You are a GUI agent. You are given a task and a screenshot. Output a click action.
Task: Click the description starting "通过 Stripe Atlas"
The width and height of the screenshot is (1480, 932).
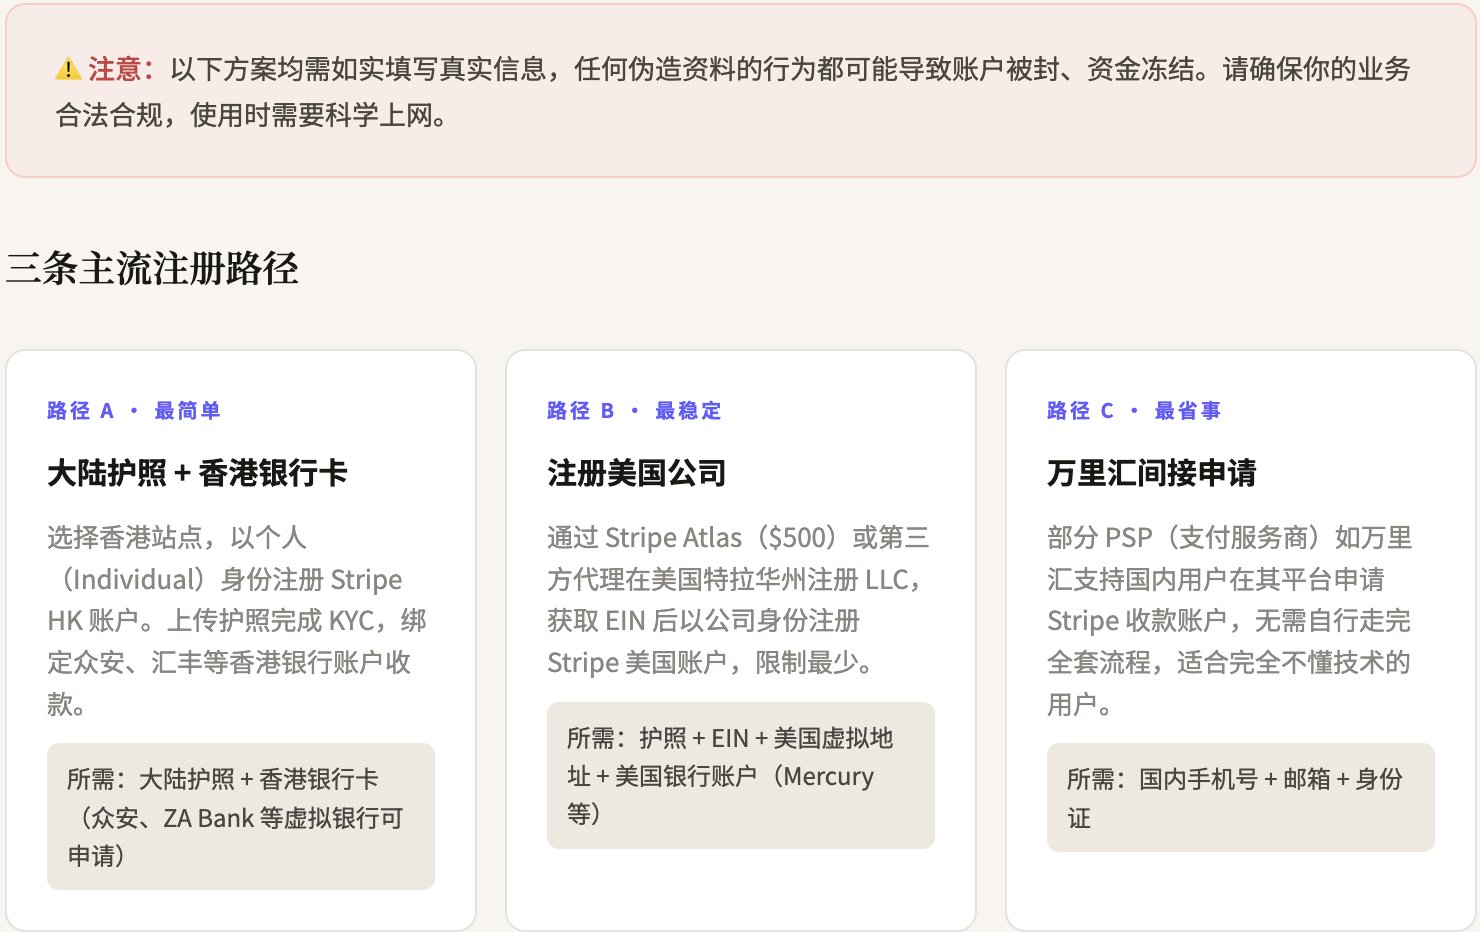pos(738,600)
